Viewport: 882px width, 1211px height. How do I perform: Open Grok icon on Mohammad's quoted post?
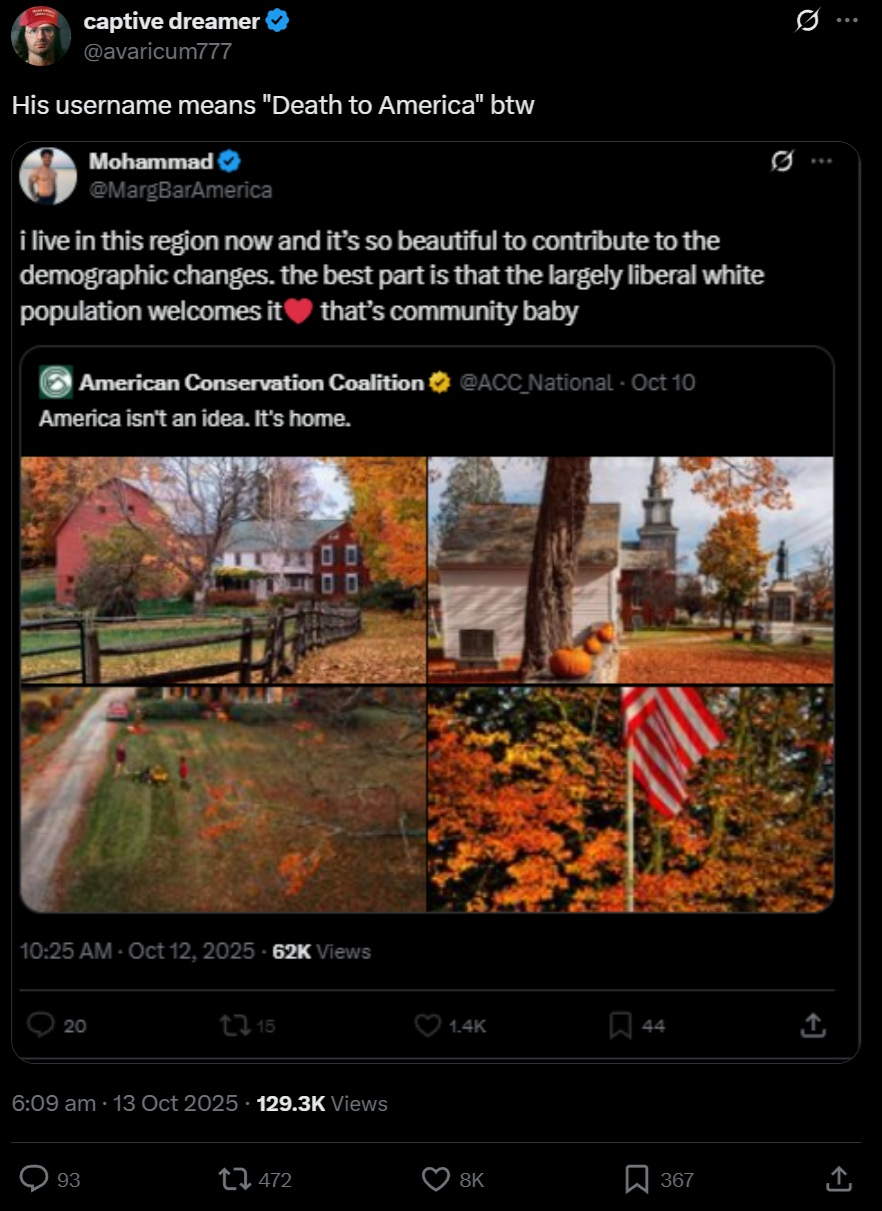click(x=782, y=161)
